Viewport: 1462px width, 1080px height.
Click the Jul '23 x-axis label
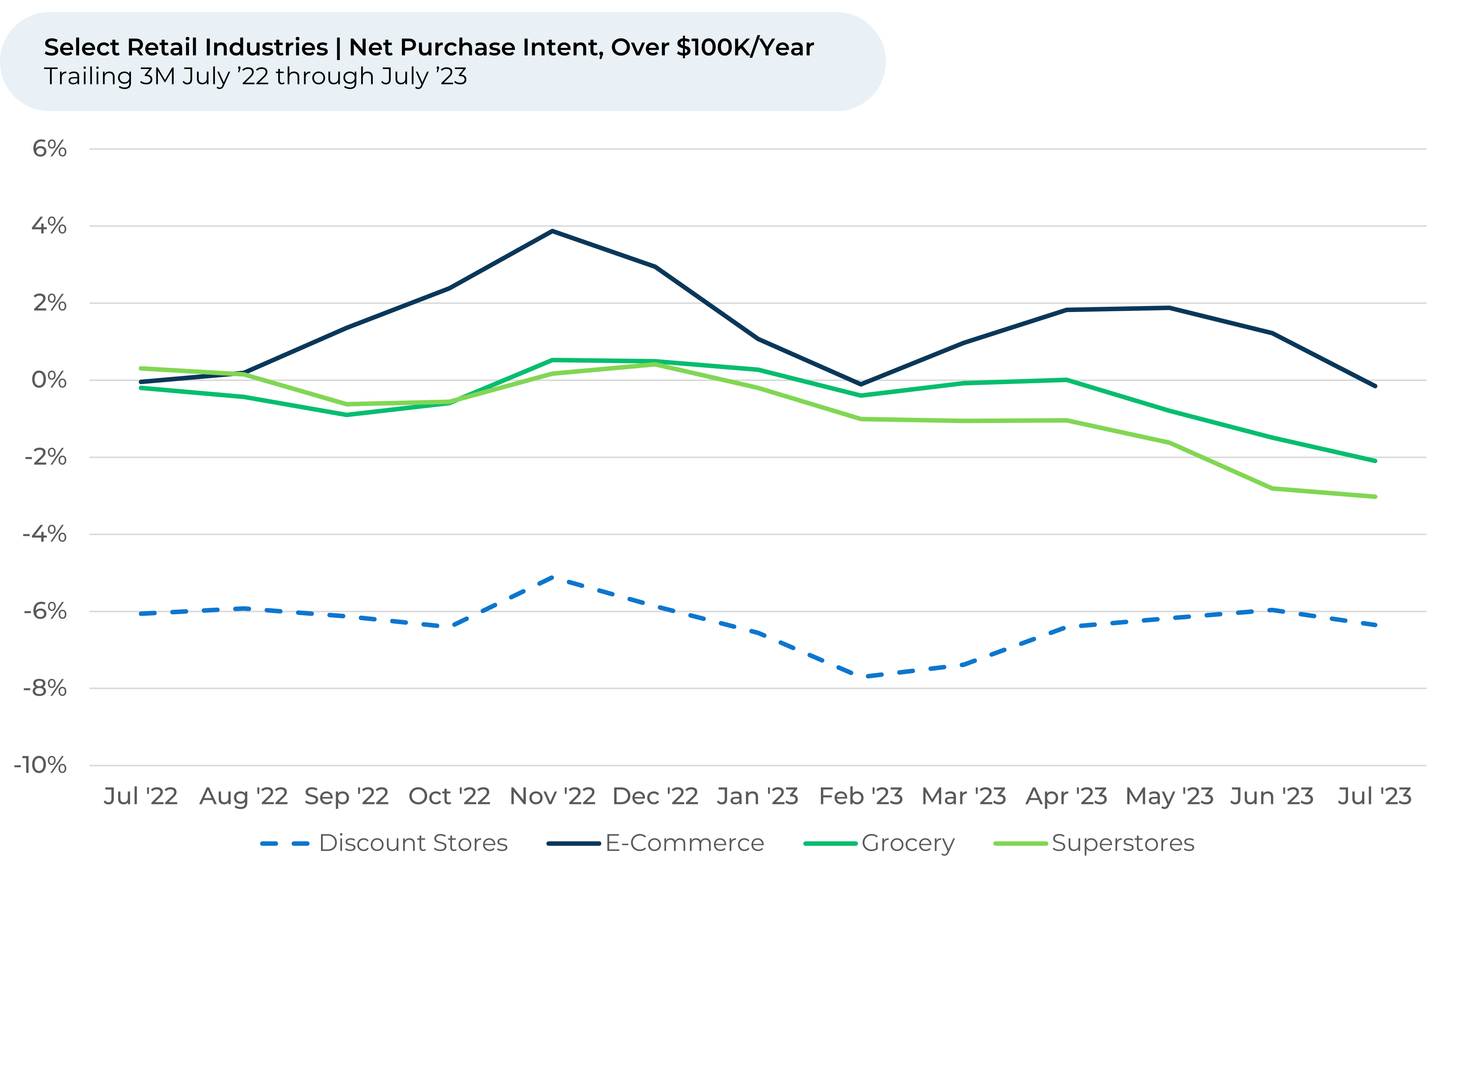click(x=1375, y=796)
